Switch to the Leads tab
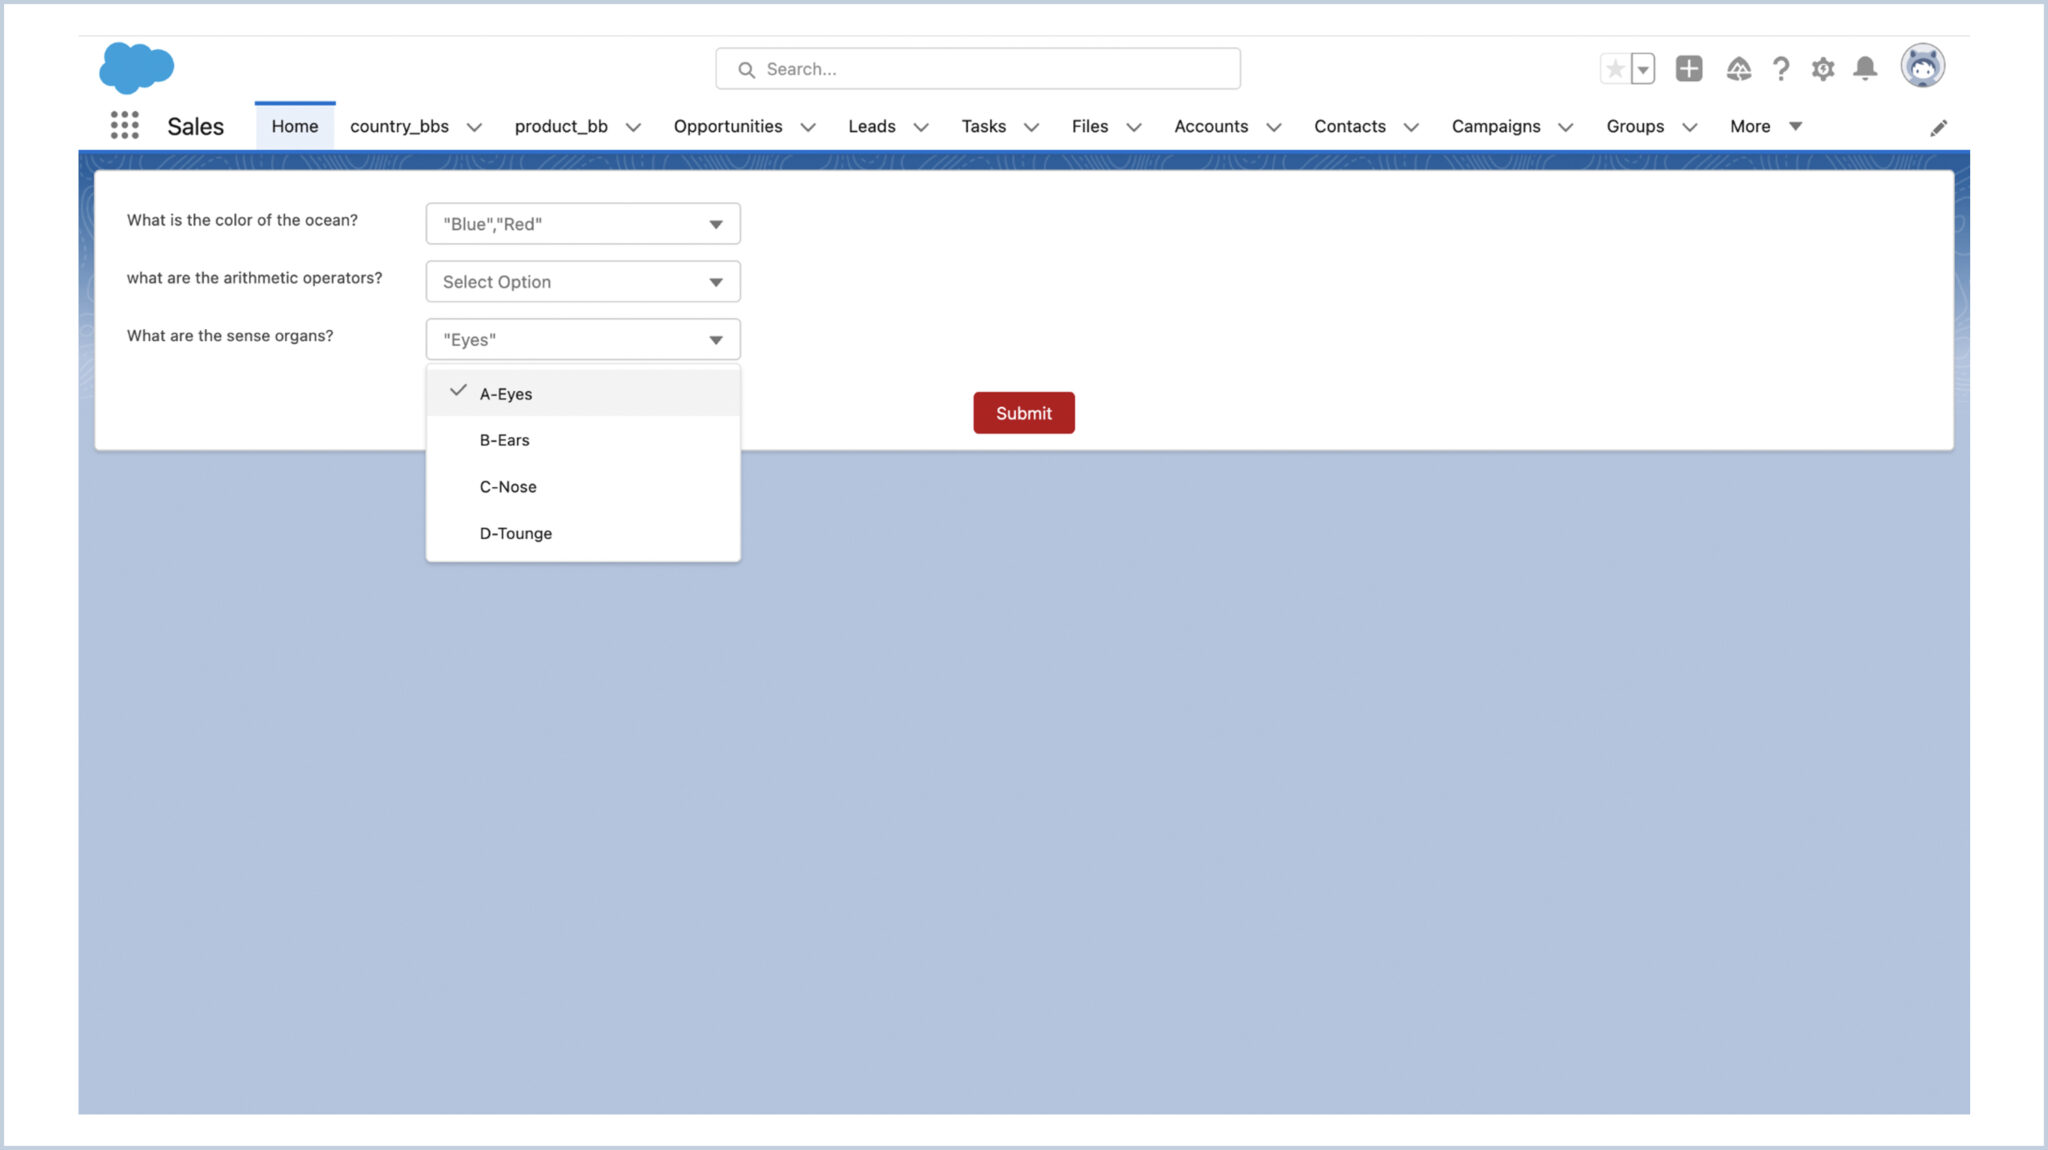 (871, 127)
